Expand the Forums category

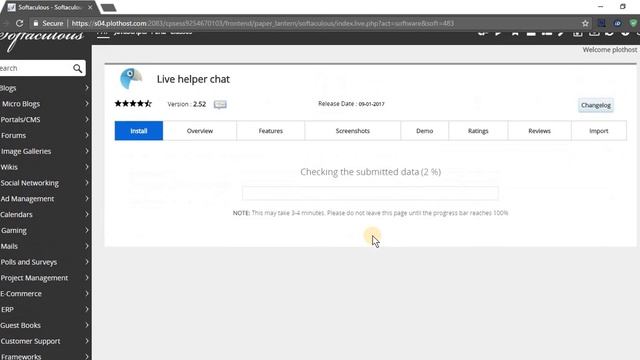tap(87, 135)
